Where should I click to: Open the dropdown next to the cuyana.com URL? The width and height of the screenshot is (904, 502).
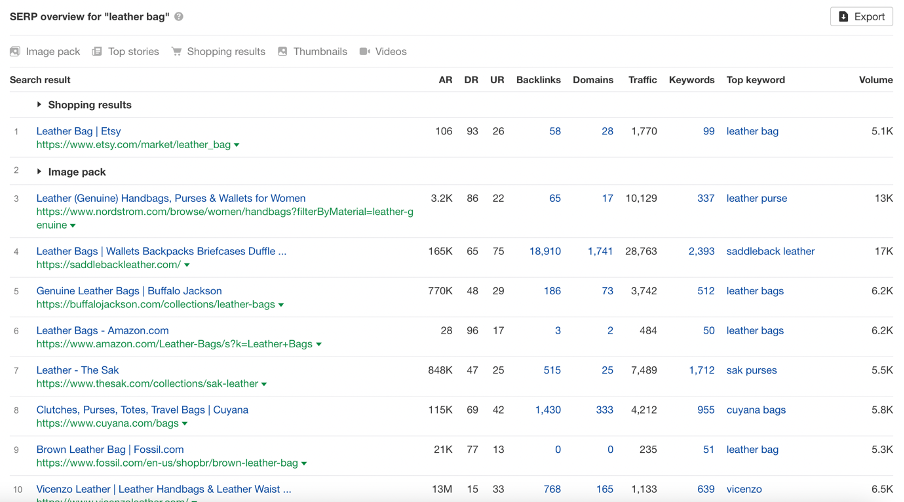click(x=184, y=424)
